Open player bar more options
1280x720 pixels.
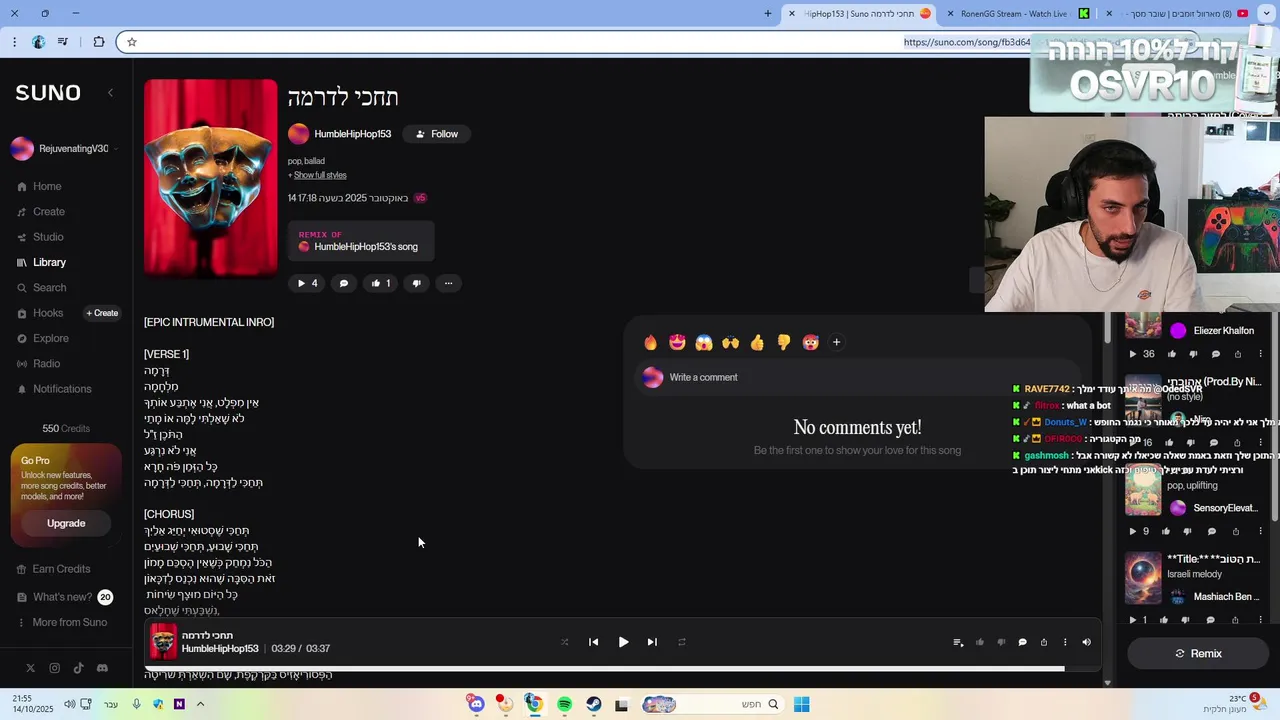[x=1065, y=642]
